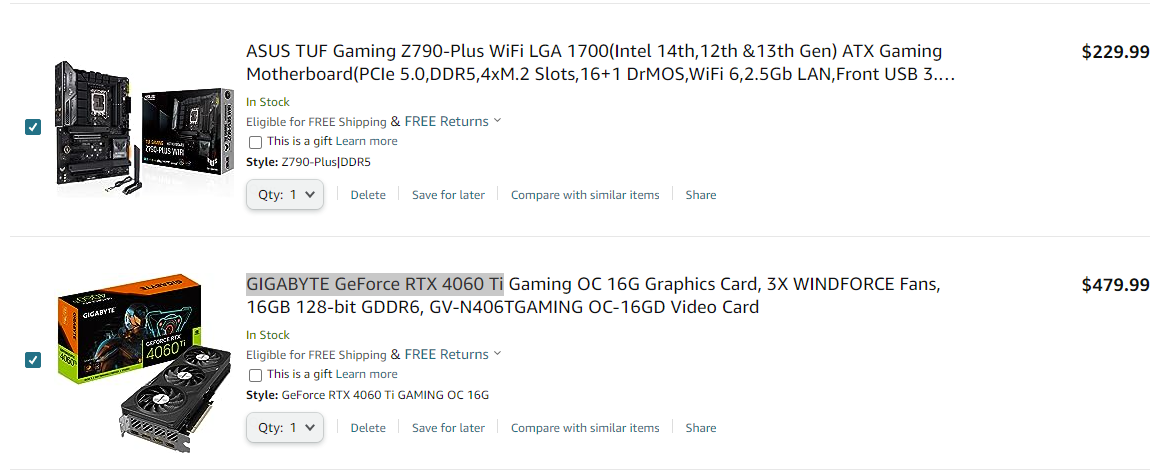The width and height of the screenshot is (1165, 470).
Task: Open quantity dropdown for GIGABYTE graphics card
Action: click(x=285, y=428)
